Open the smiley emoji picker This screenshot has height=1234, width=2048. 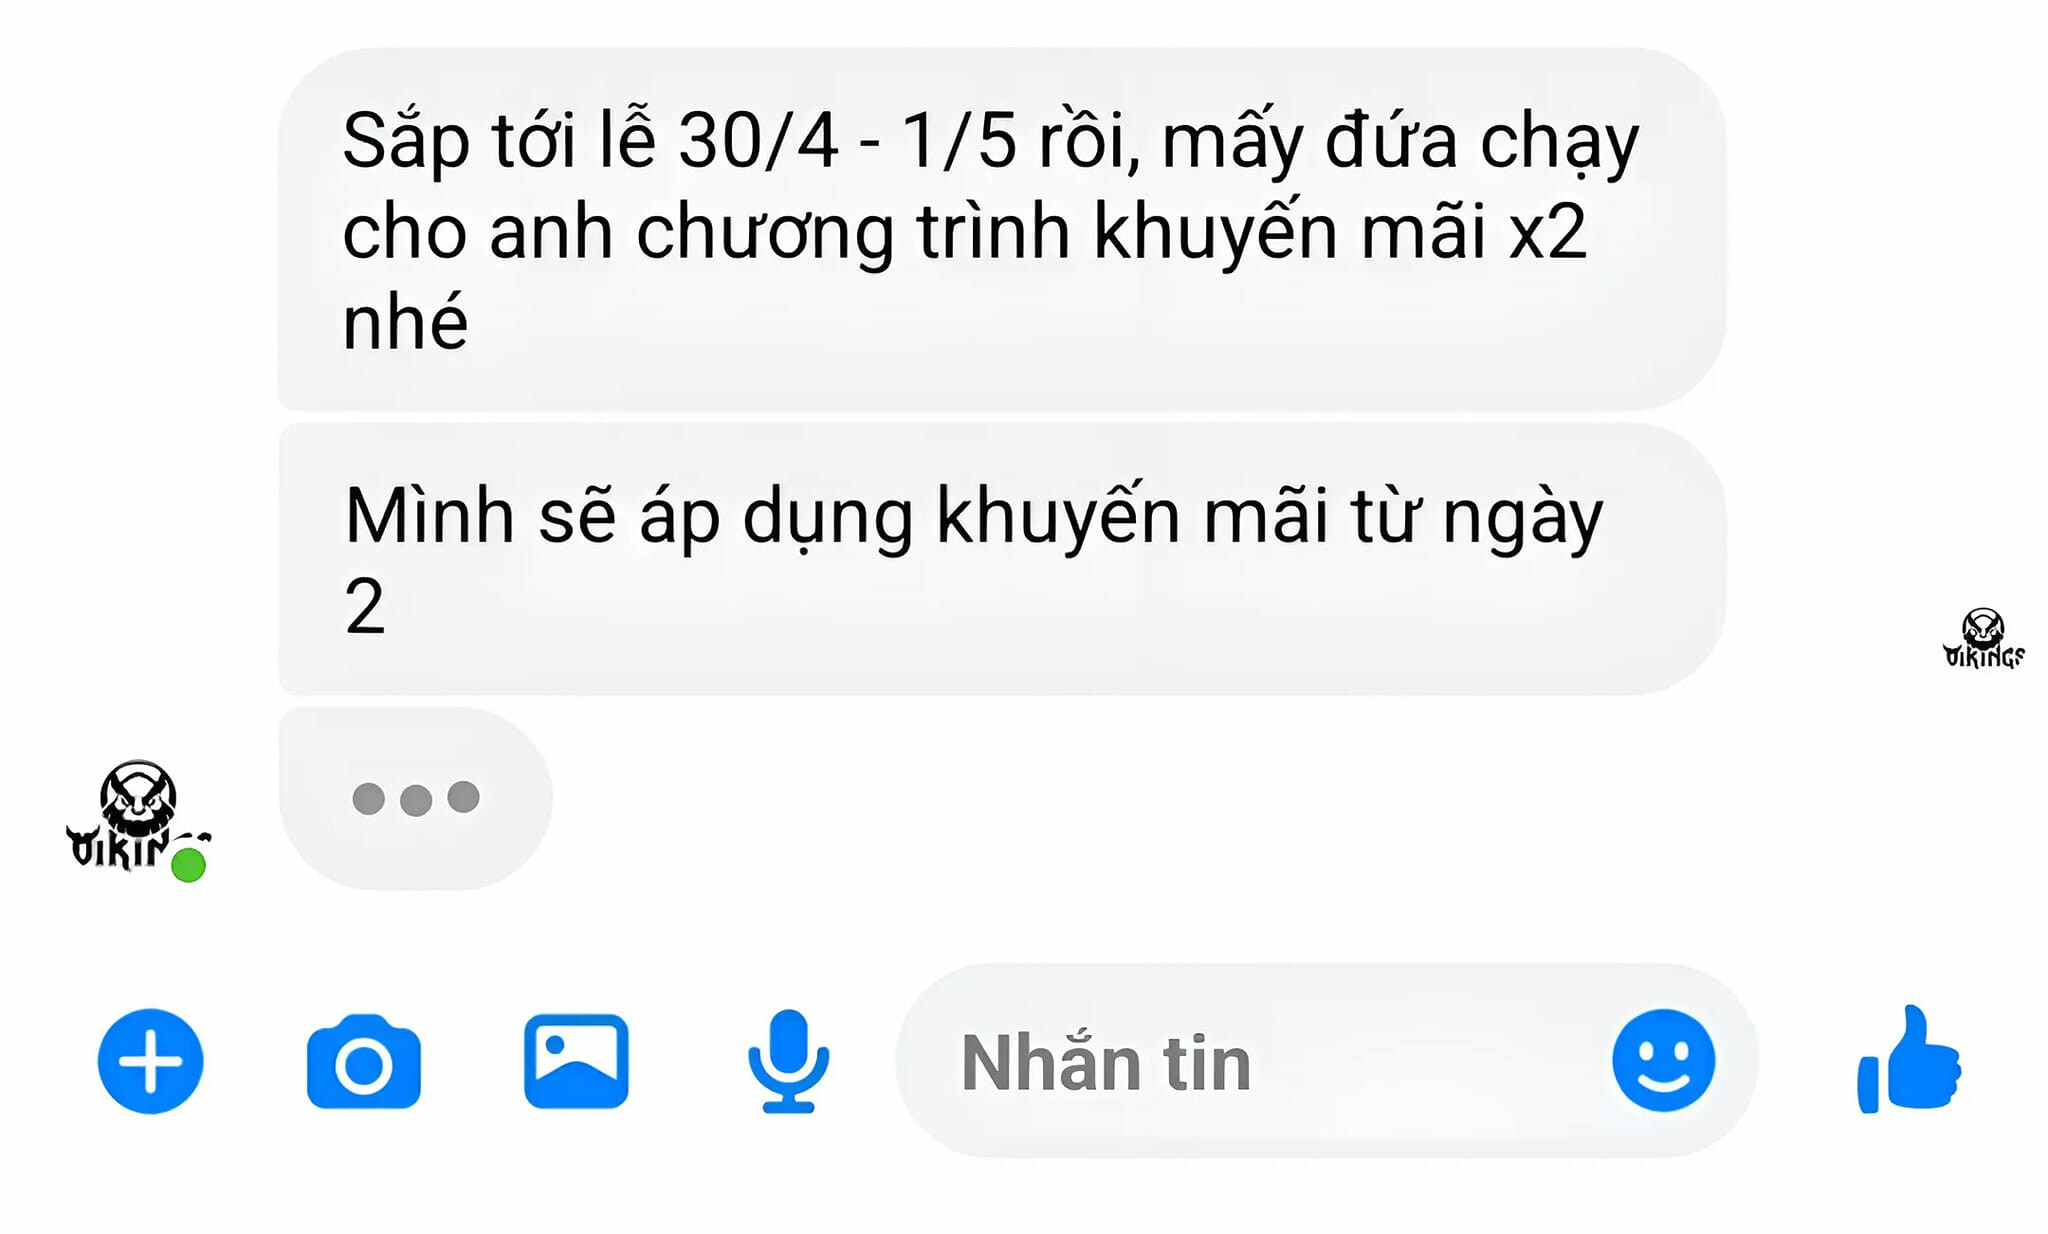pos(1663,1060)
